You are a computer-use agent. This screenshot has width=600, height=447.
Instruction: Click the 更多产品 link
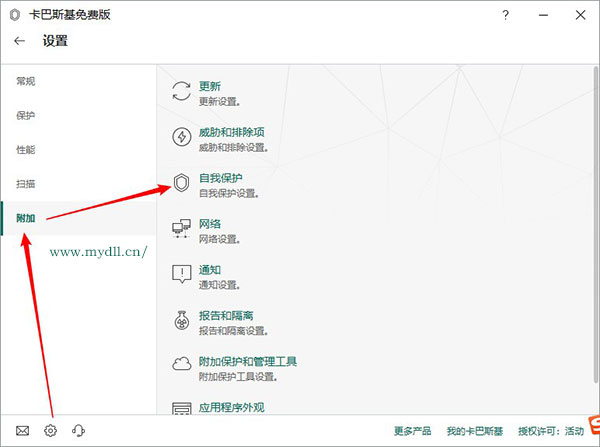(412, 431)
